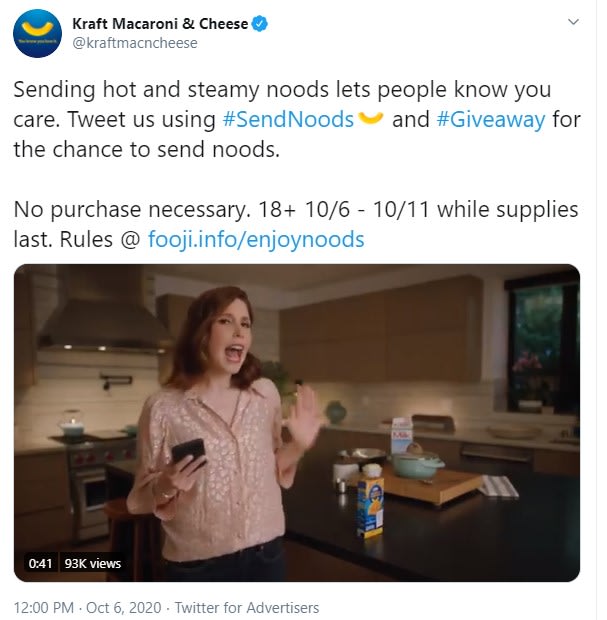The width and height of the screenshot is (607, 620).
Task: Expand the tweet options chevron
Action: pos(573,22)
